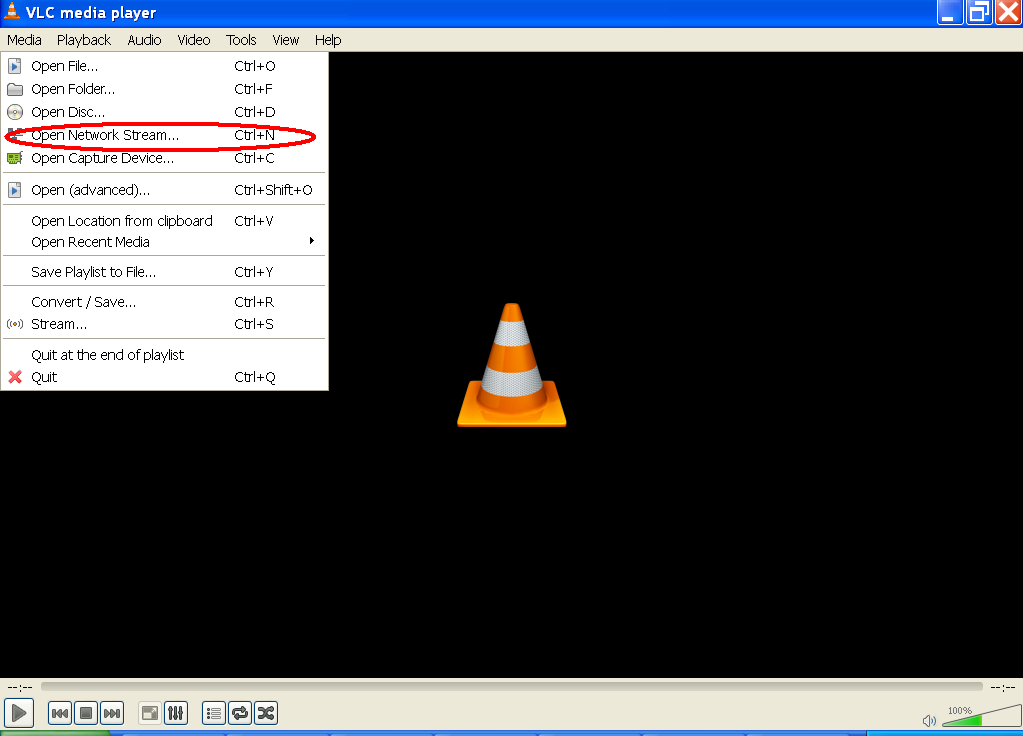The width and height of the screenshot is (1023, 736).
Task: Choose Save Playlist to File...
Action: pos(164,272)
